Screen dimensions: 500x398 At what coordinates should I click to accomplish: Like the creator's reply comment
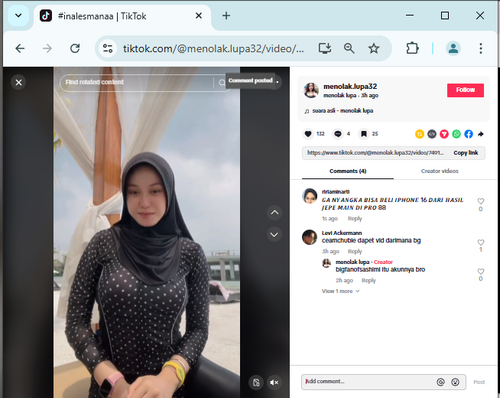click(480, 271)
